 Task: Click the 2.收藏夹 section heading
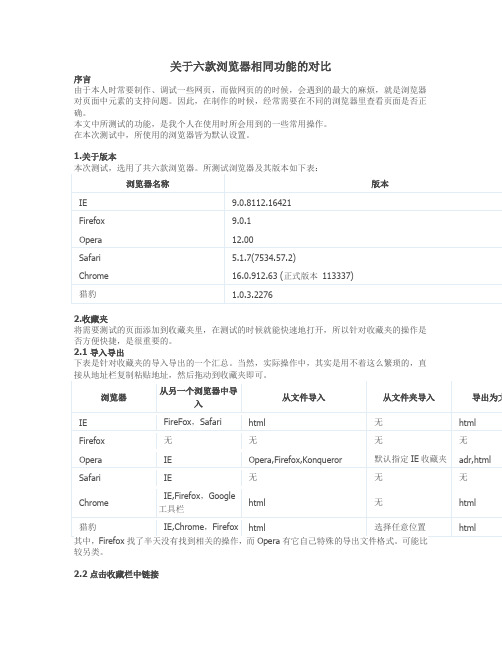91,319
